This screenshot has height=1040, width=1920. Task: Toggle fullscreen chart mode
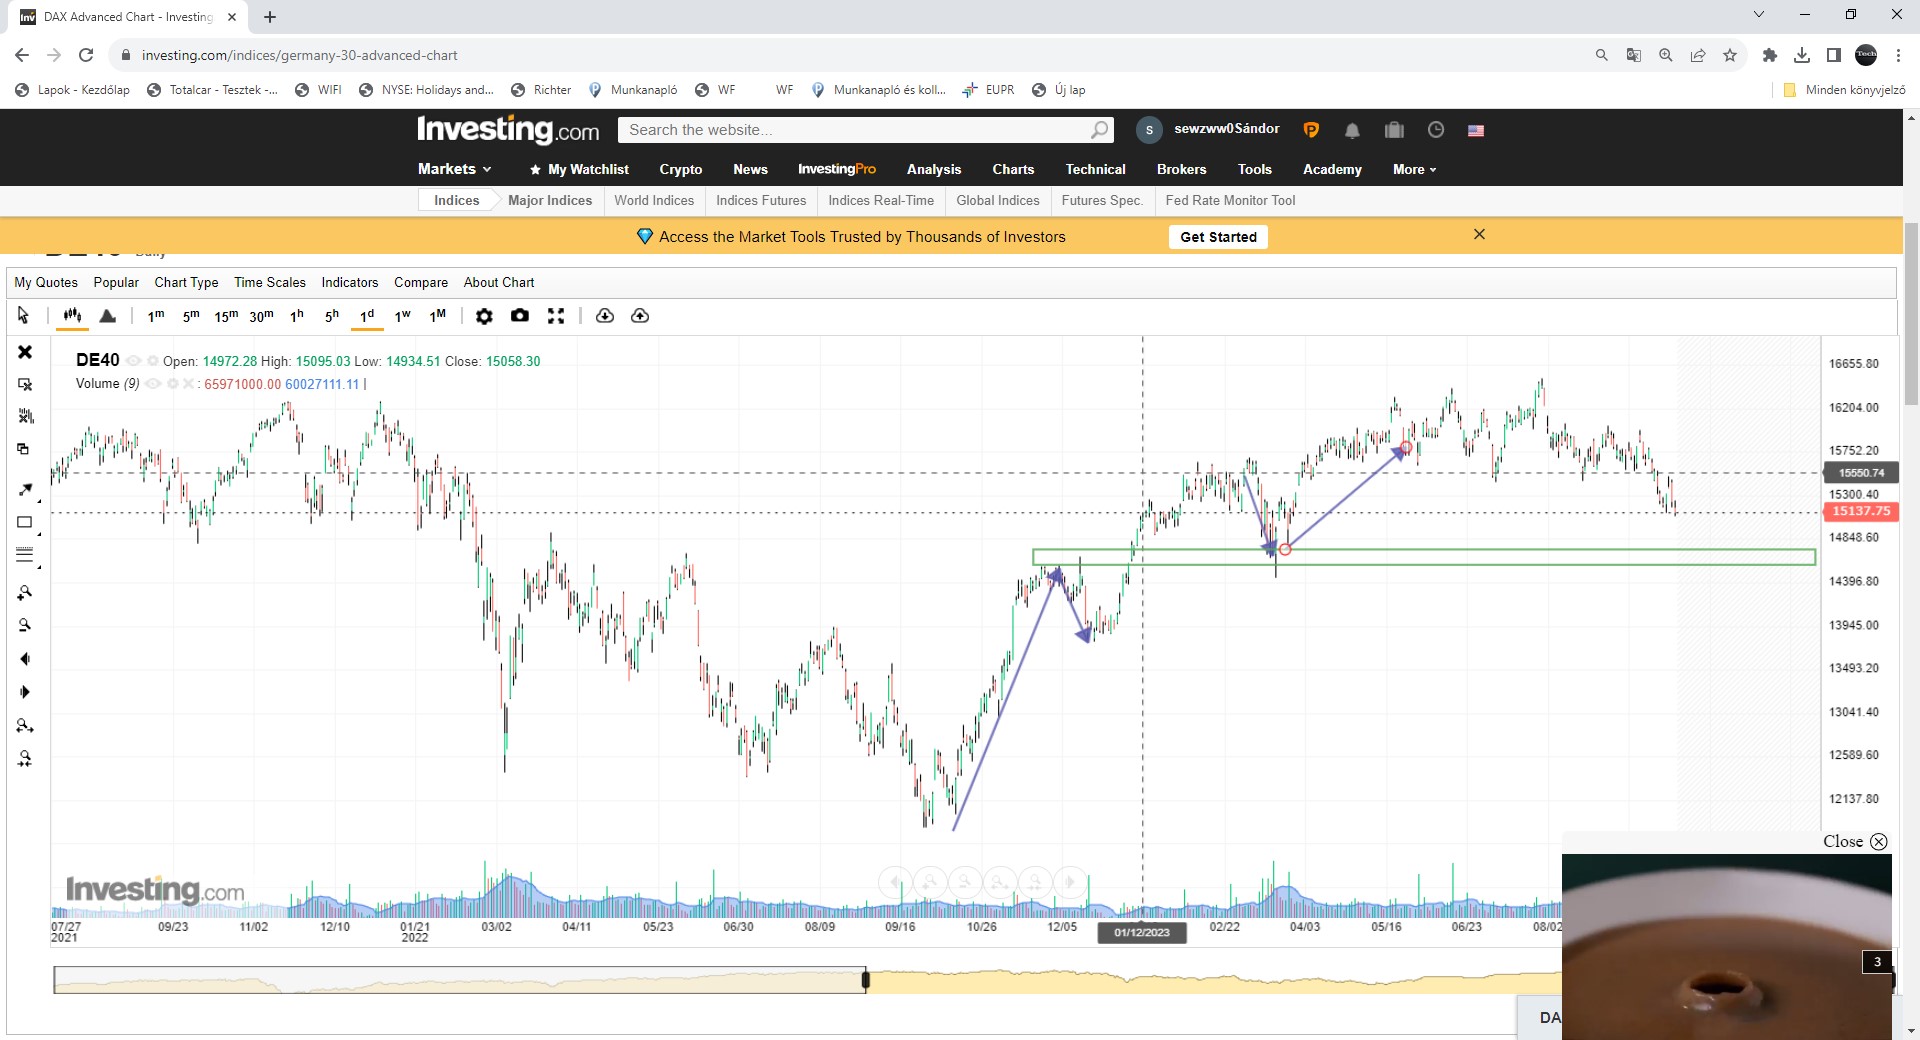click(556, 316)
